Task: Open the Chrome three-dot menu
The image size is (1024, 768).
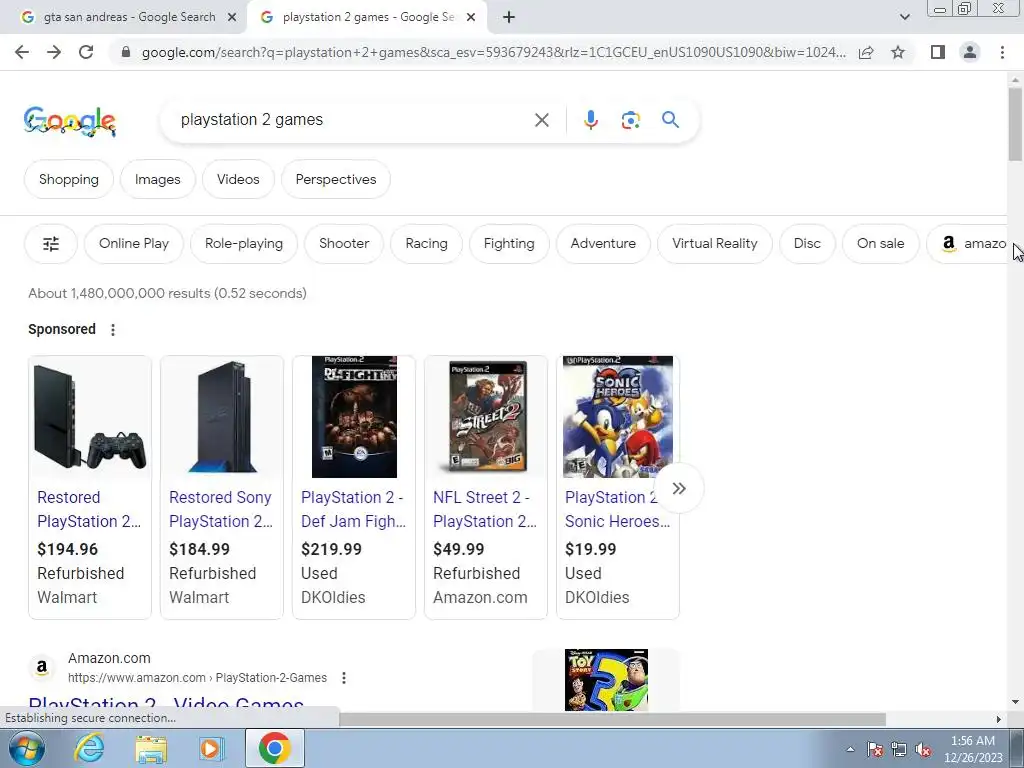Action: [x=1002, y=52]
